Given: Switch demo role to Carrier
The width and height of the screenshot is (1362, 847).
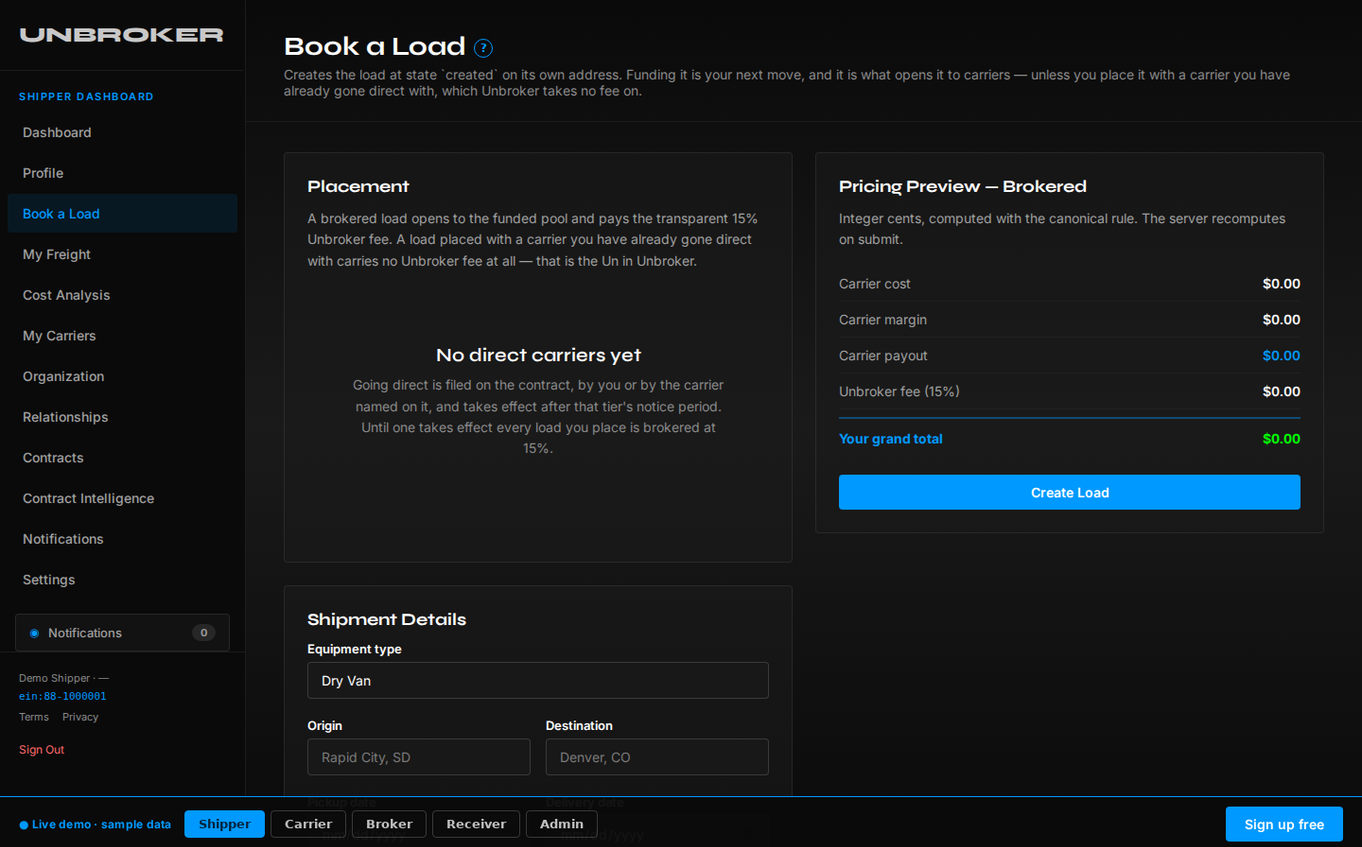Looking at the screenshot, I should (x=308, y=824).
